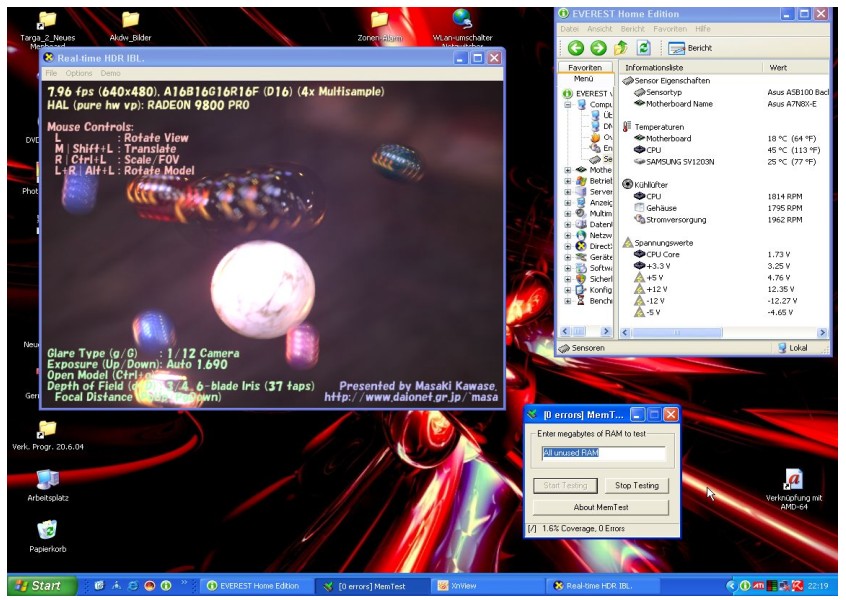Select the SAMSUNG SV1203N temperature row
The height and width of the screenshot is (600, 846).
[x=725, y=162]
